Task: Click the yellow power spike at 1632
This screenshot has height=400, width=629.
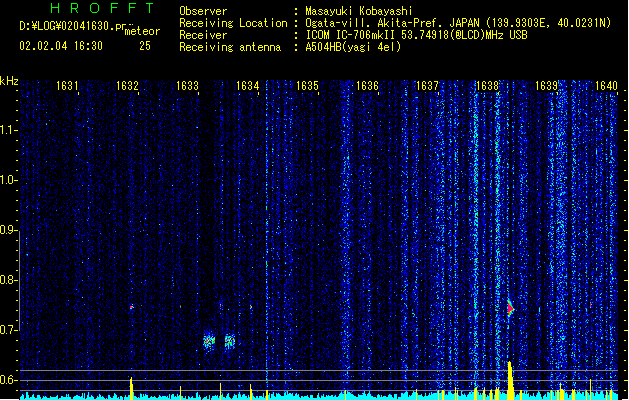Action: point(131,388)
